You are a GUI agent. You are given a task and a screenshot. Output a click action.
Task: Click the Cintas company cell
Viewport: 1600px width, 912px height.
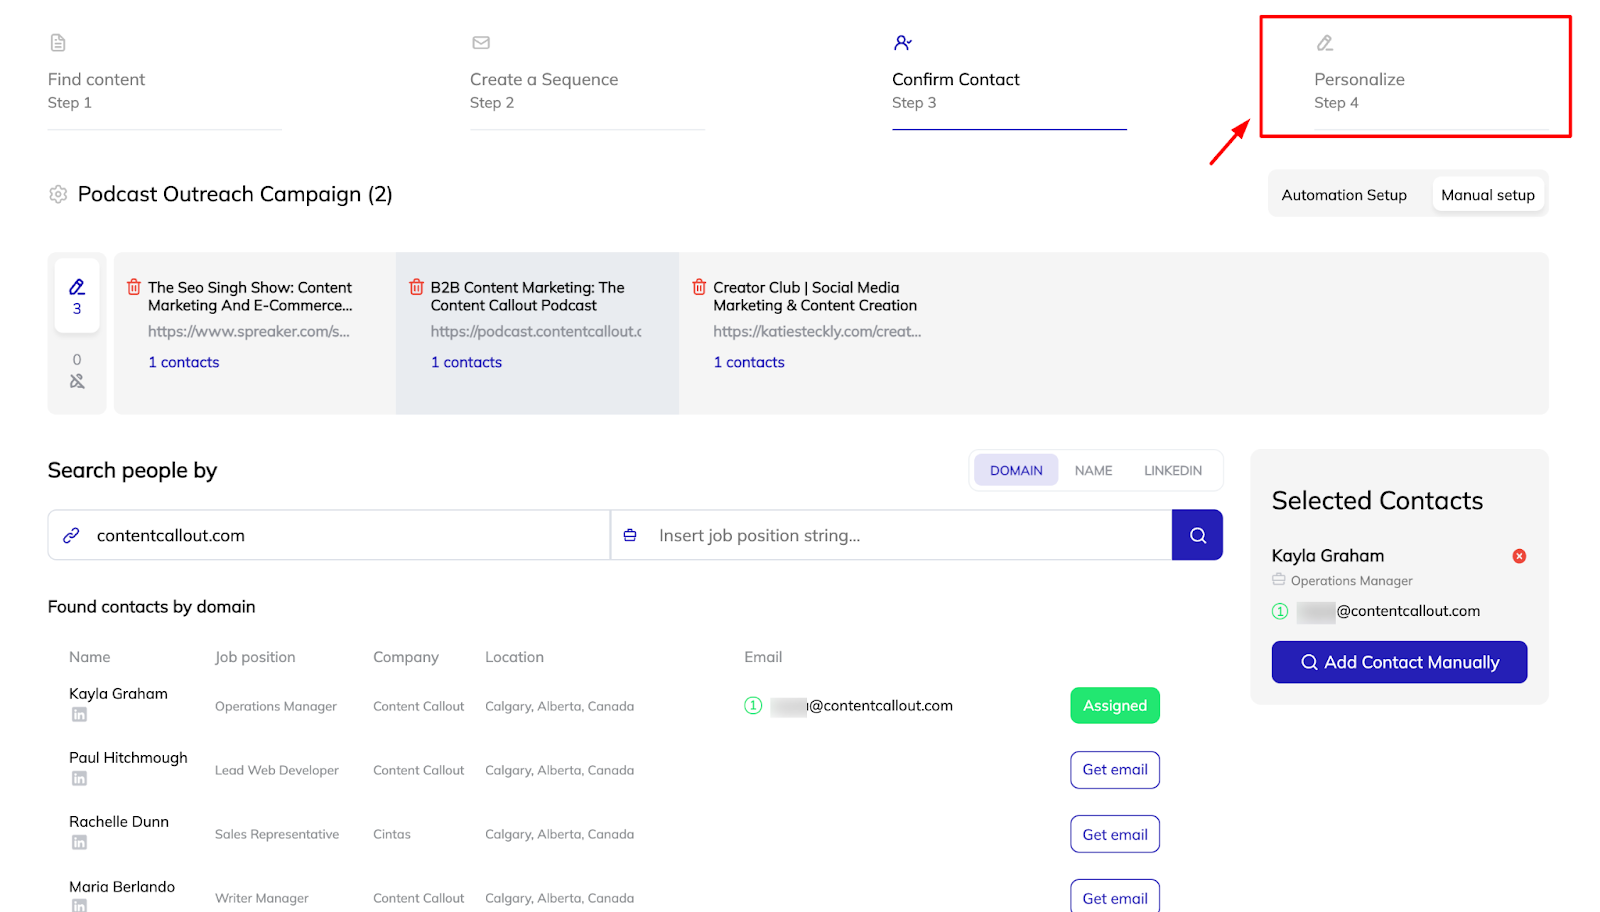pyautogui.click(x=392, y=834)
